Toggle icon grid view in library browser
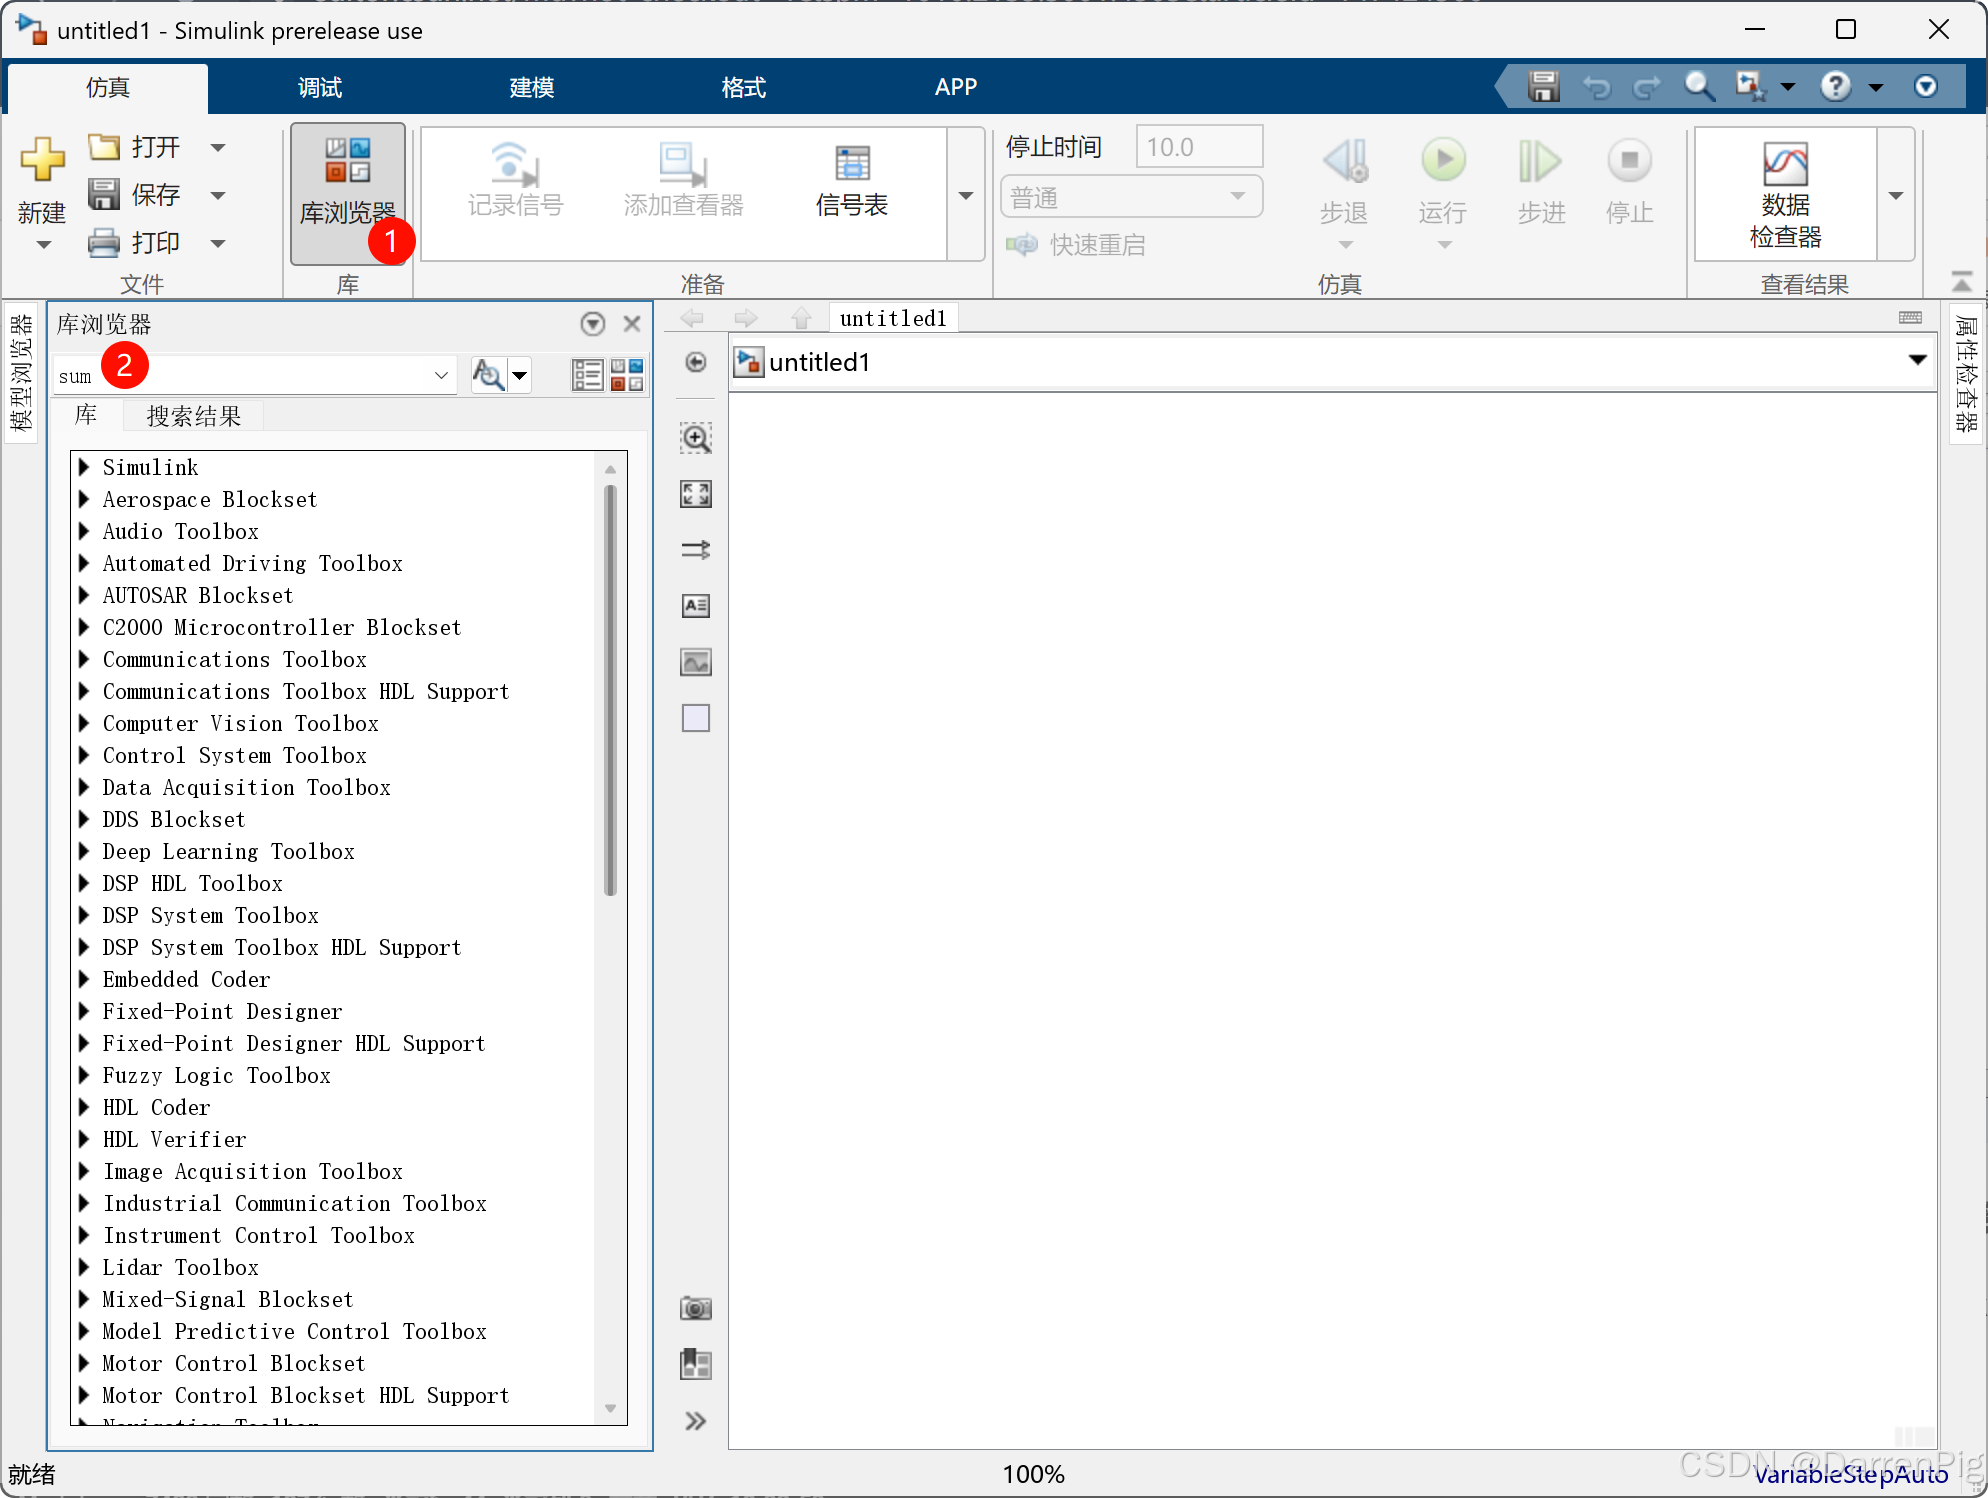Image resolution: width=1988 pixels, height=1498 pixels. point(627,375)
